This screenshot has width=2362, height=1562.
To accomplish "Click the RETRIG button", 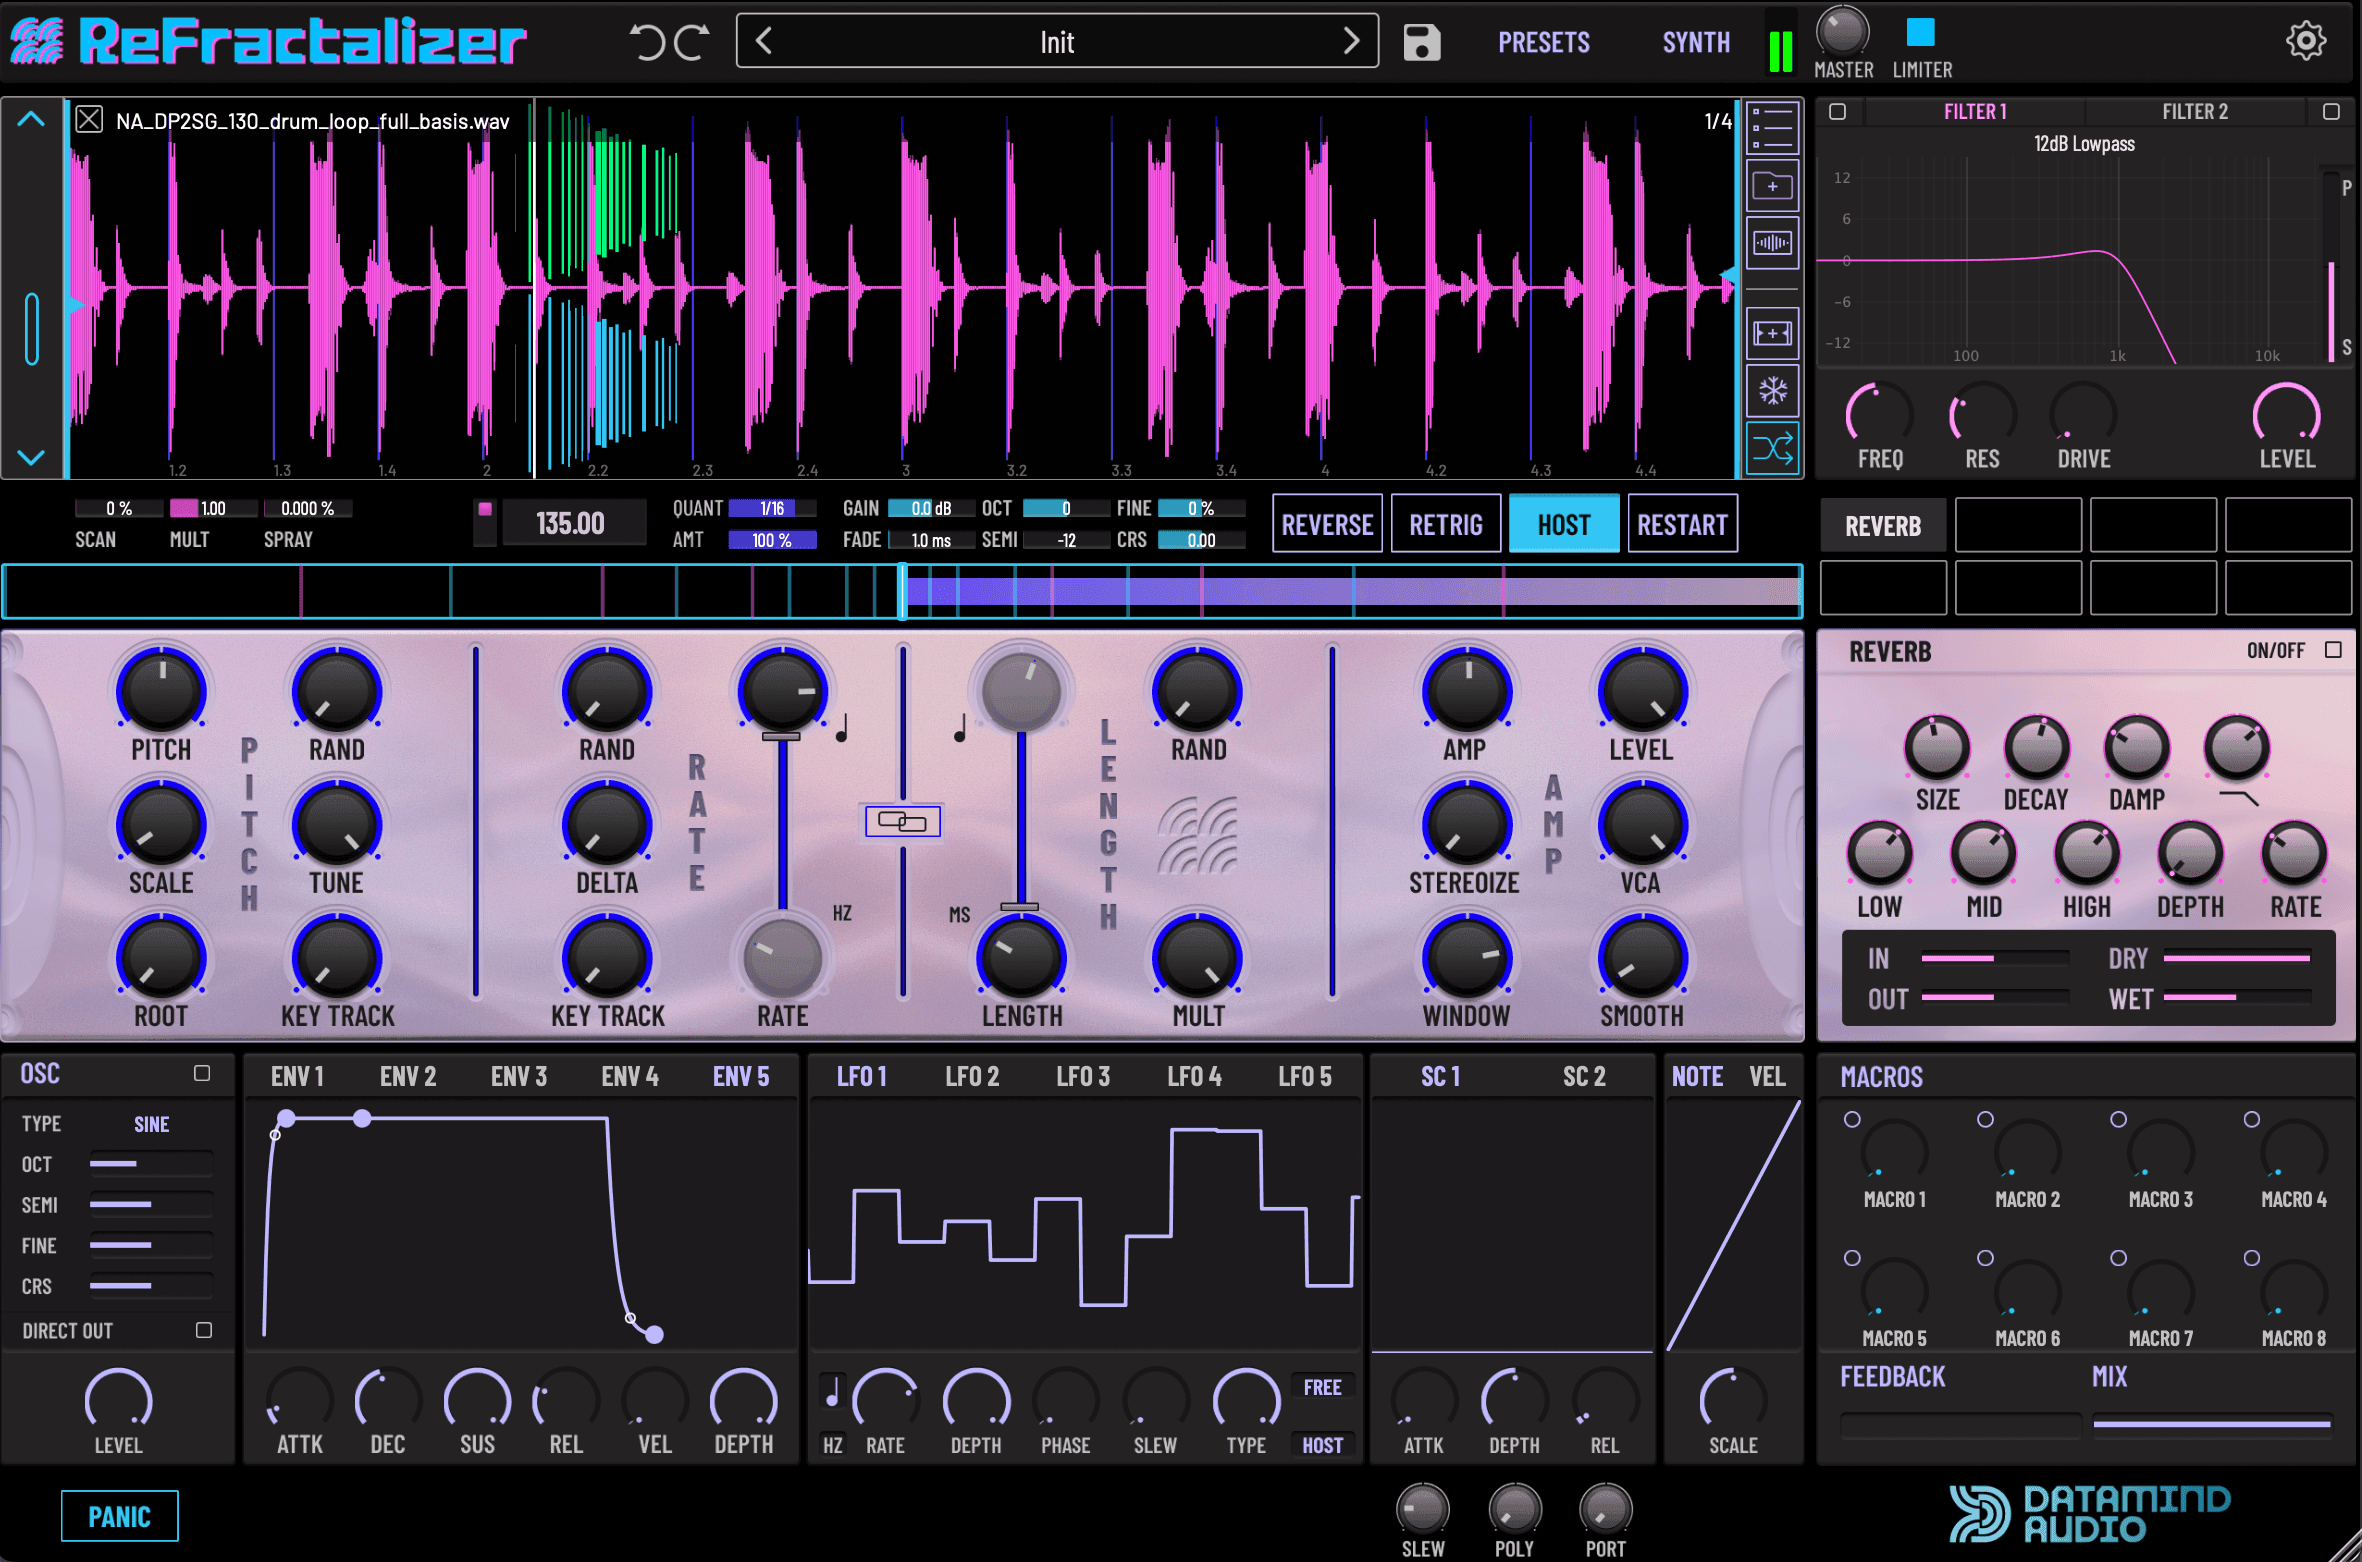I will click(x=1446, y=524).
